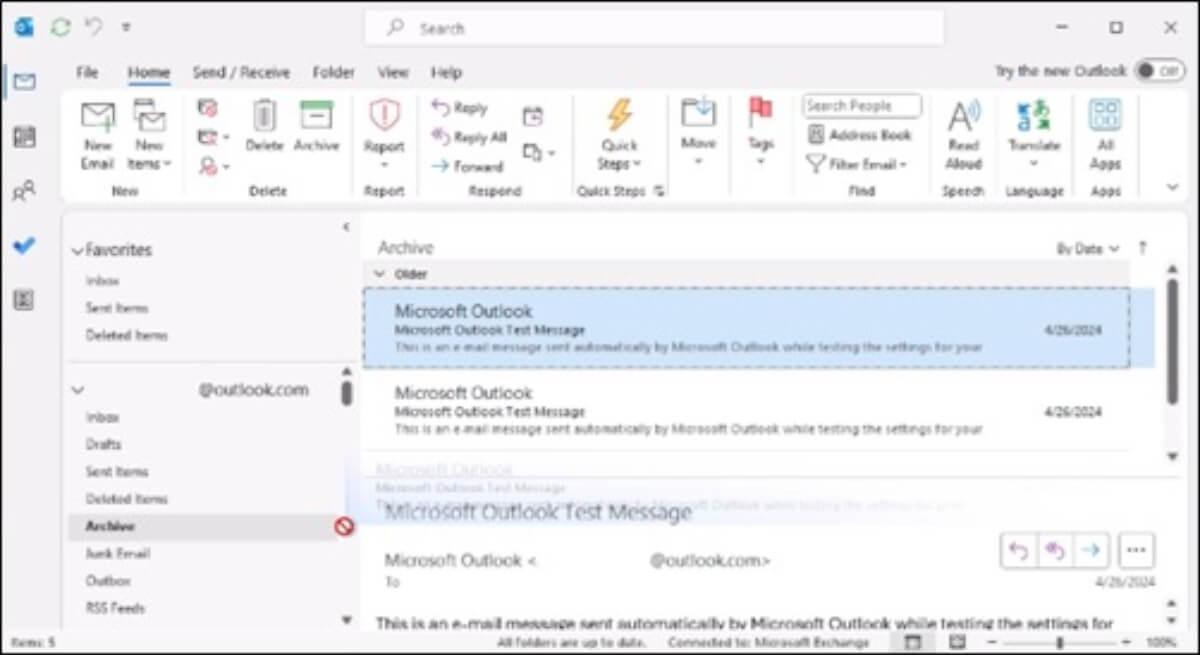Click Reply All icon in the reading pane
Viewport: 1200px width, 655px height.
pyautogui.click(x=1054, y=550)
